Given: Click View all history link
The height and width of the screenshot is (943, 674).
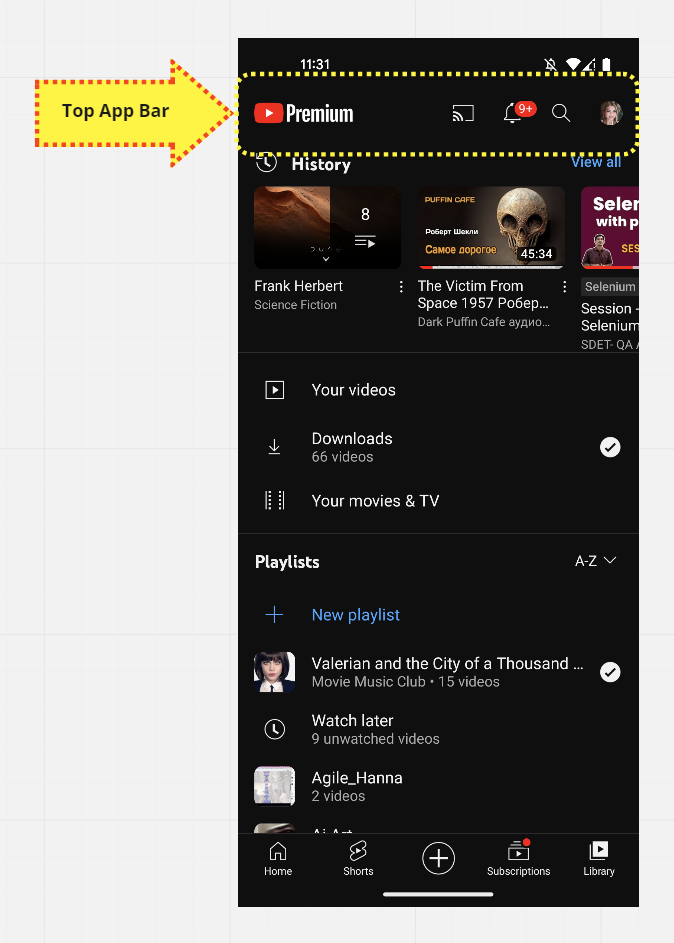Looking at the screenshot, I should 596,162.
